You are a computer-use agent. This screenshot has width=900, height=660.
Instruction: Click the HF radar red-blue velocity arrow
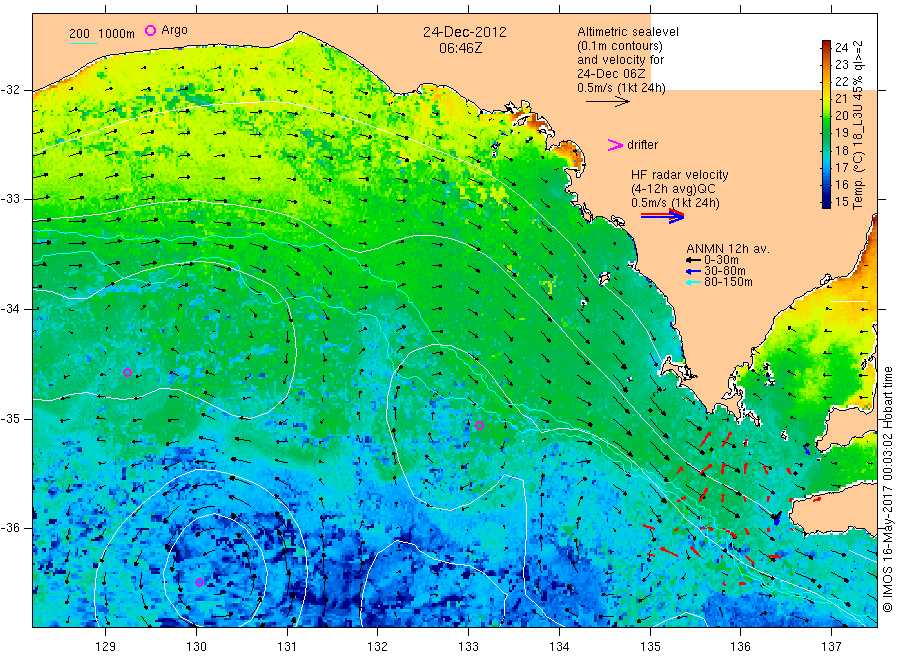pyautogui.click(x=662, y=216)
